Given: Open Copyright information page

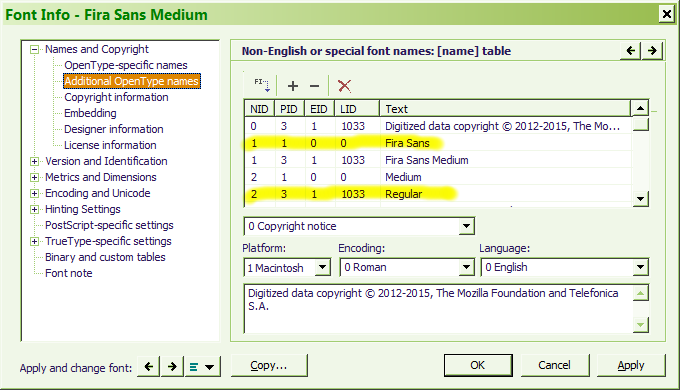Looking at the screenshot, I should (x=116, y=97).
